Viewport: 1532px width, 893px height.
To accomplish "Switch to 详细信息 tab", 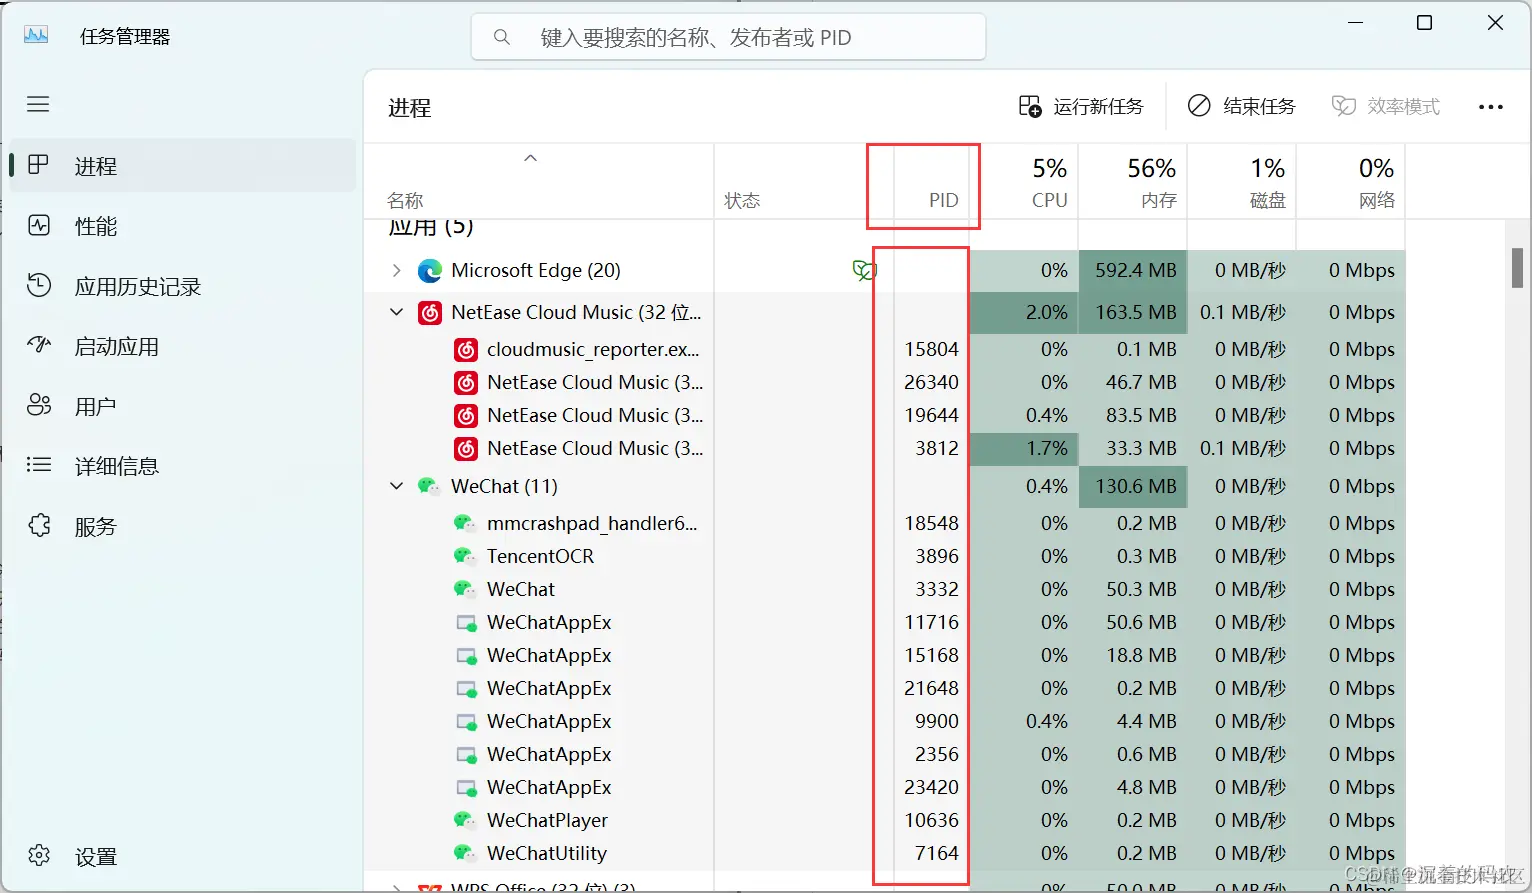I will click(183, 466).
